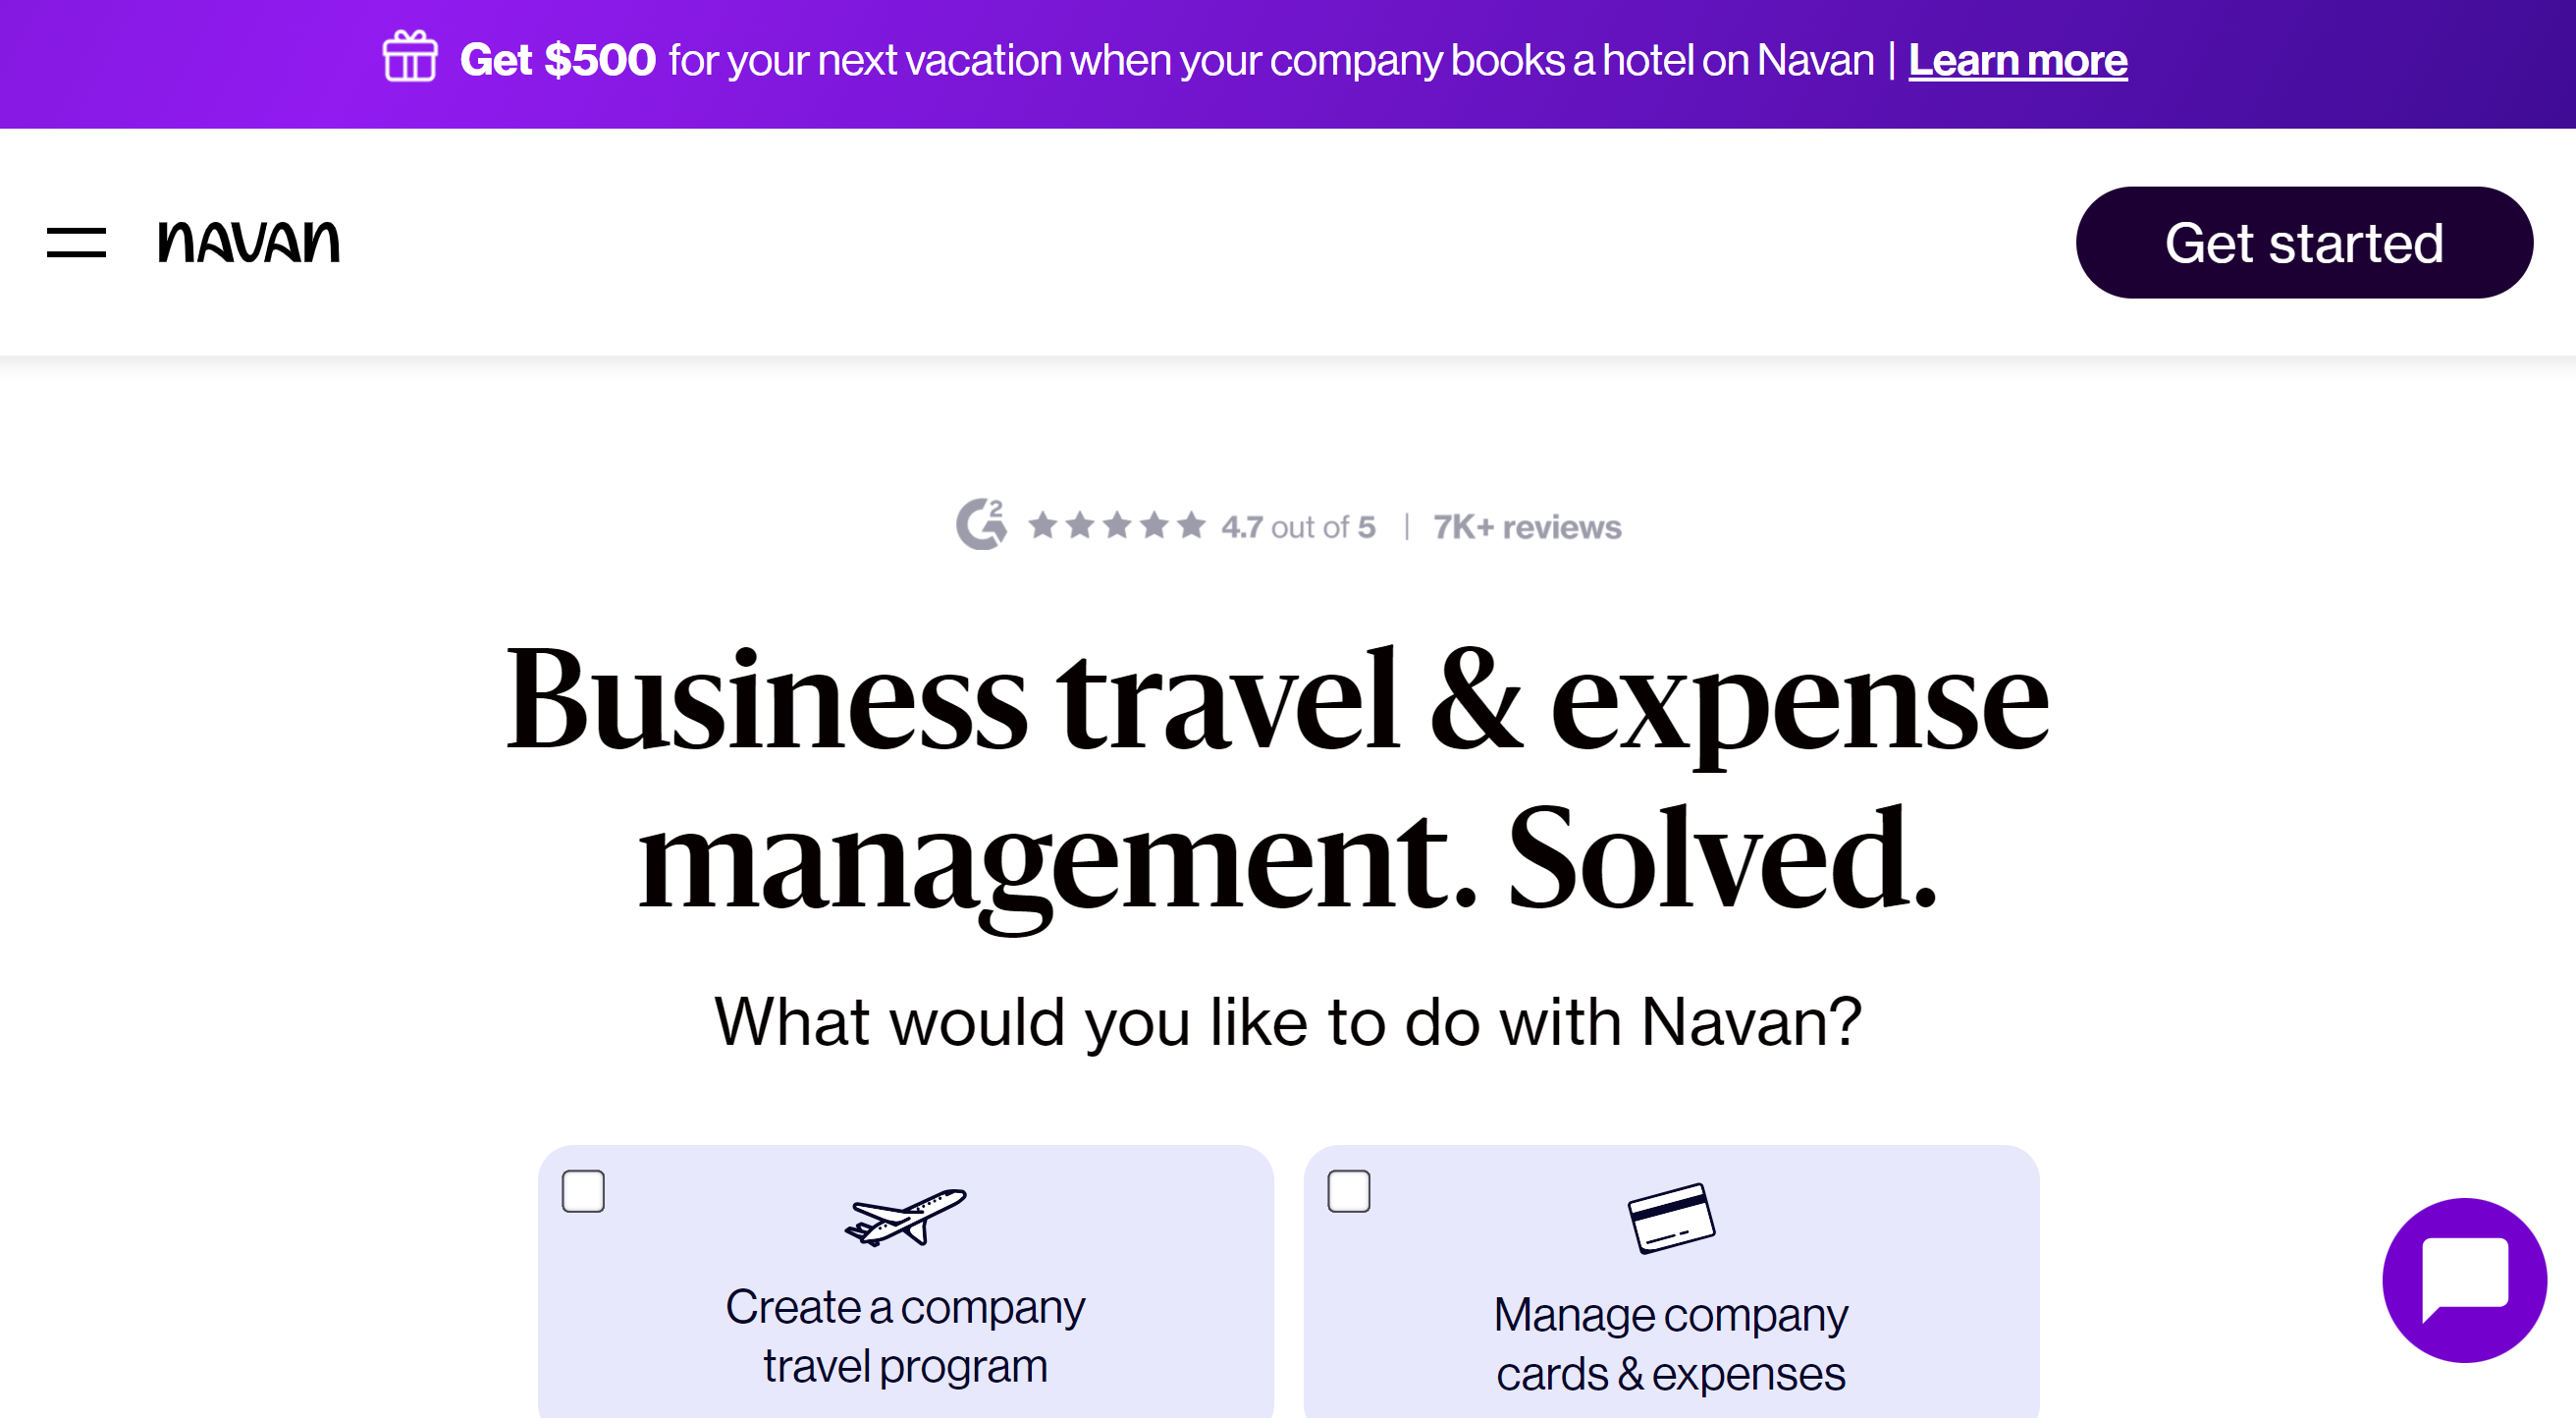Click the 4.7 out of 5 rating label
Viewport: 2576px width, 1418px height.
[x=1296, y=526]
